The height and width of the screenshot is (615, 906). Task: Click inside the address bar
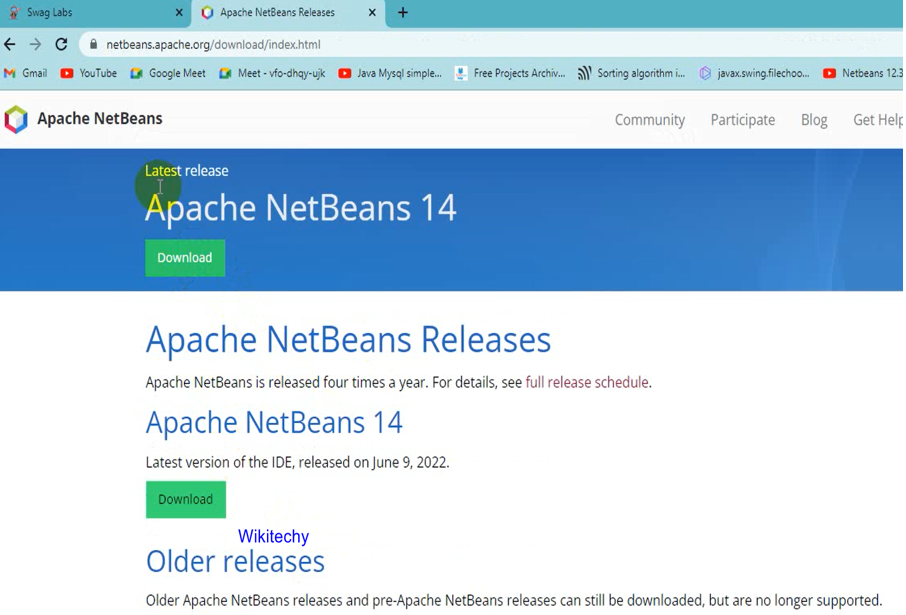(250, 44)
